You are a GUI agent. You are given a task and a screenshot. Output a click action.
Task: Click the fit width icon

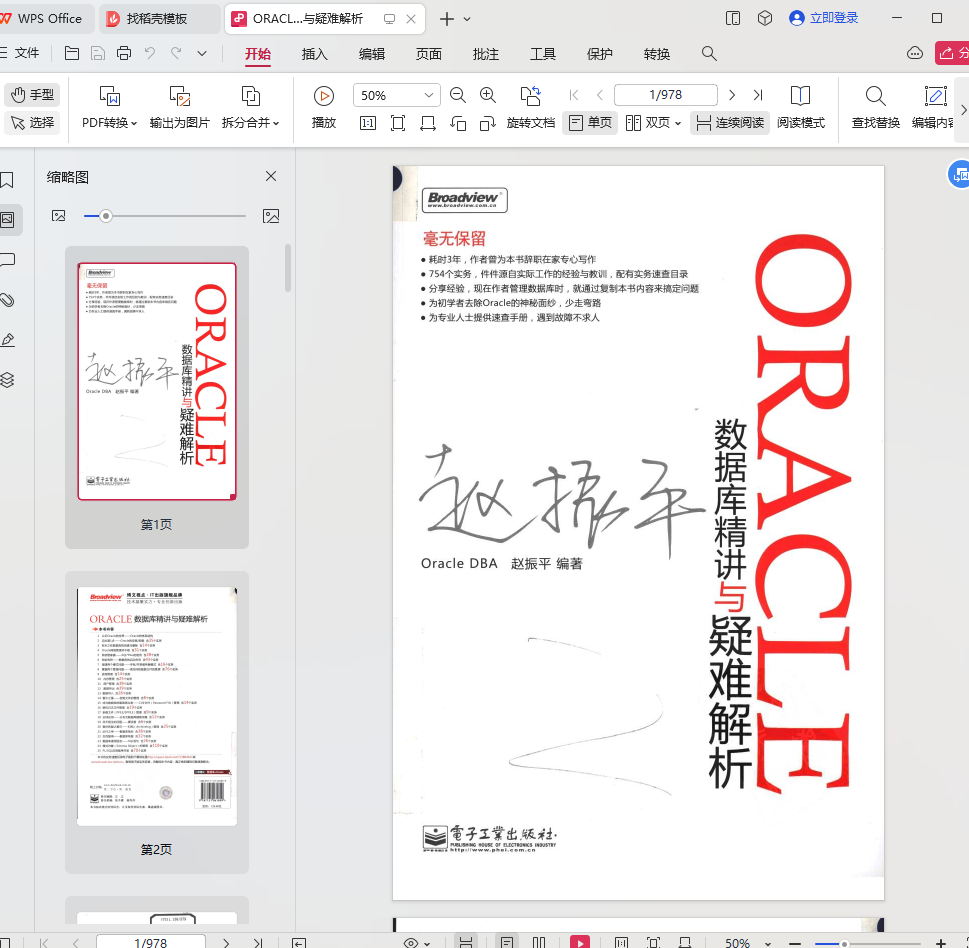[x=428, y=123]
